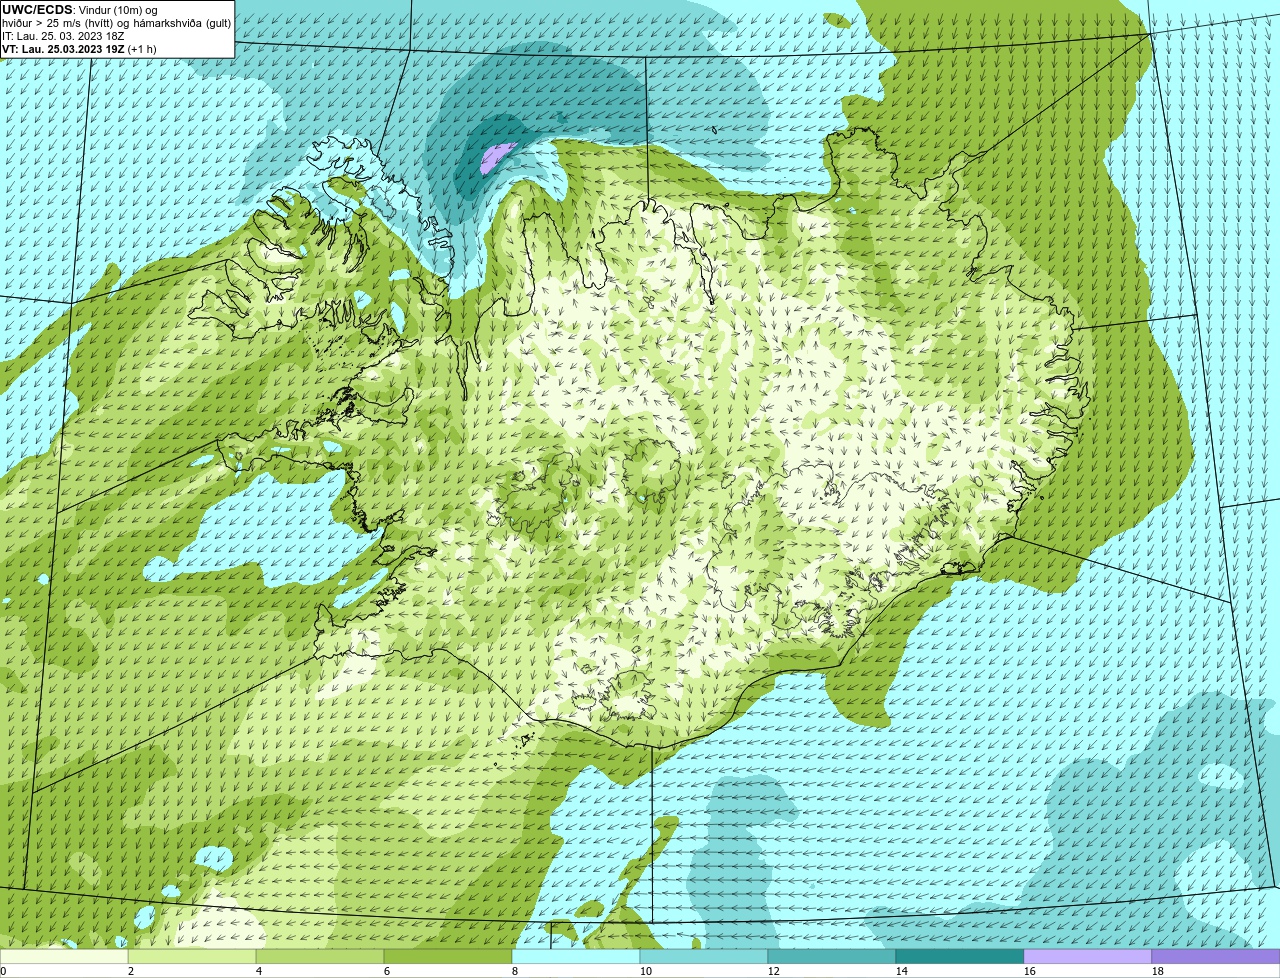Choose the 14–16 m/s dark teal legend swatch
Image resolution: width=1280 pixels, height=978 pixels.
click(x=960, y=956)
